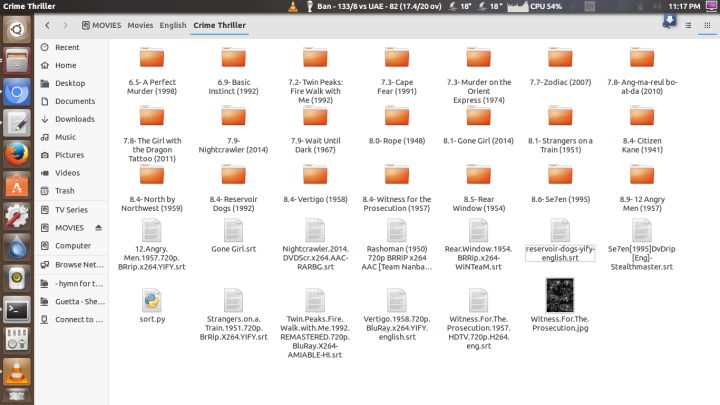Switch to grid icon view
Viewport: 720px width, 405px height.
tap(707, 24)
